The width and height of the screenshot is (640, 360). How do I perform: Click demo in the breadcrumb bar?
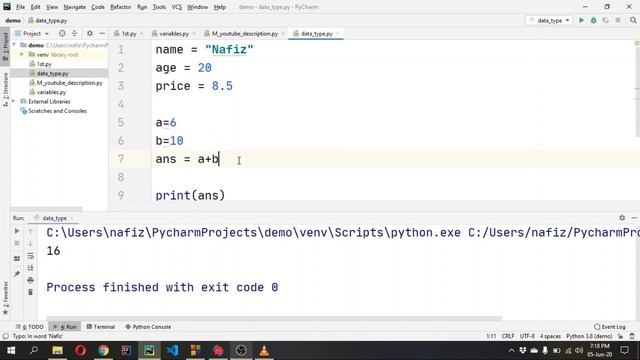[x=13, y=20]
